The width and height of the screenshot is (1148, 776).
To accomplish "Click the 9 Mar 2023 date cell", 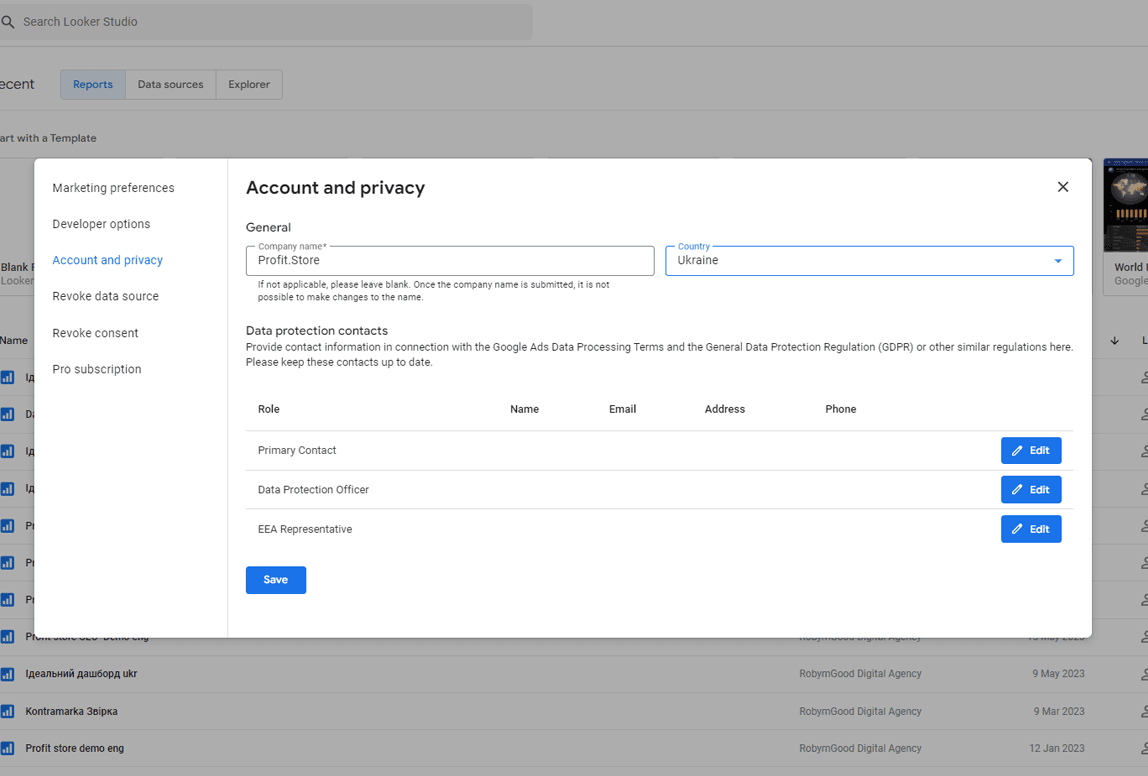I will pos(1059,711).
